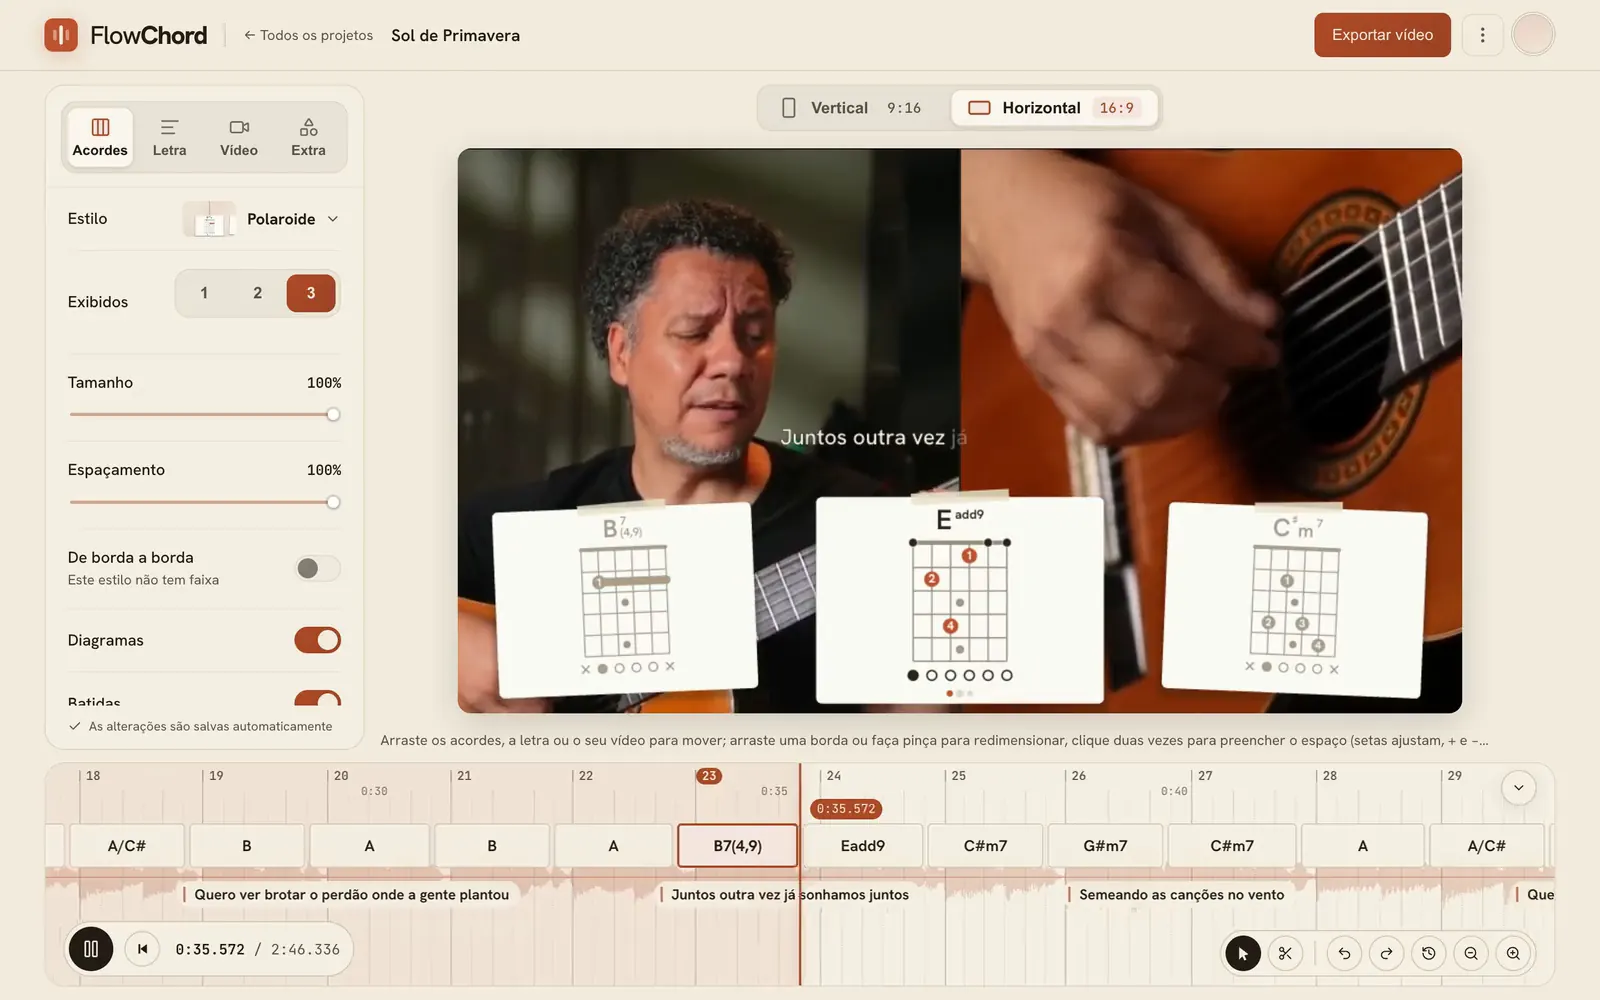This screenshot has height=1000, width=1600.
Task: Open the Estilo Polaroide dropdown
Action: click(x=262, y=219)
